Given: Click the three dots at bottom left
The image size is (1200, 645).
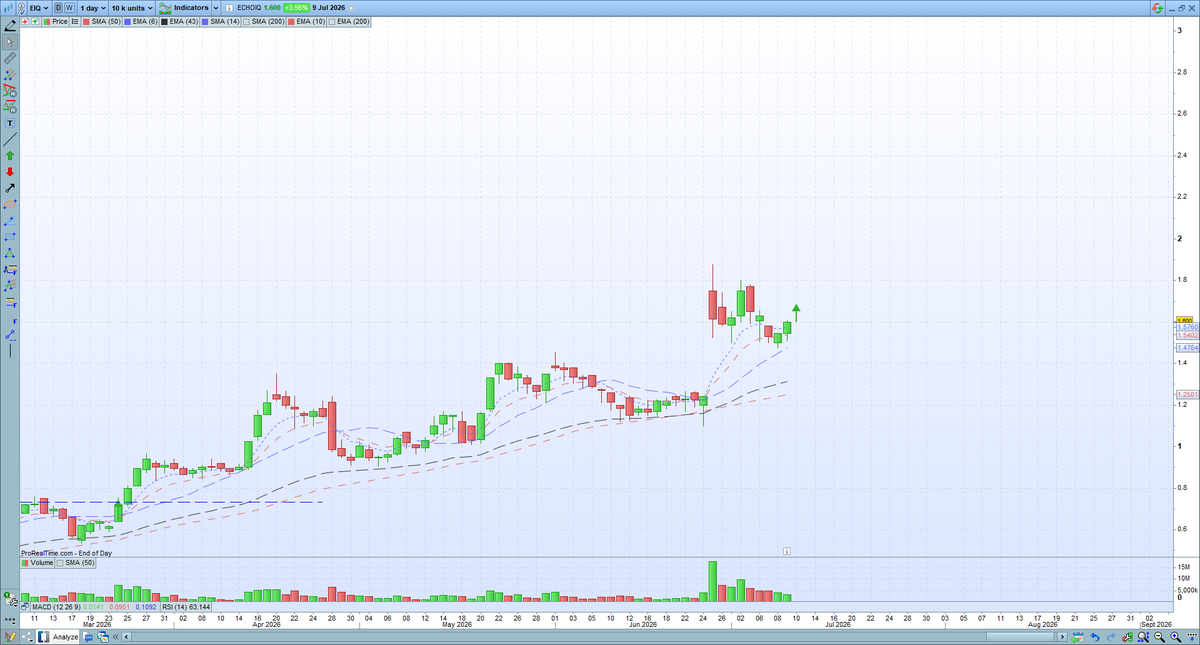Looking at the screenshot, I should click(x=9, y=620).
